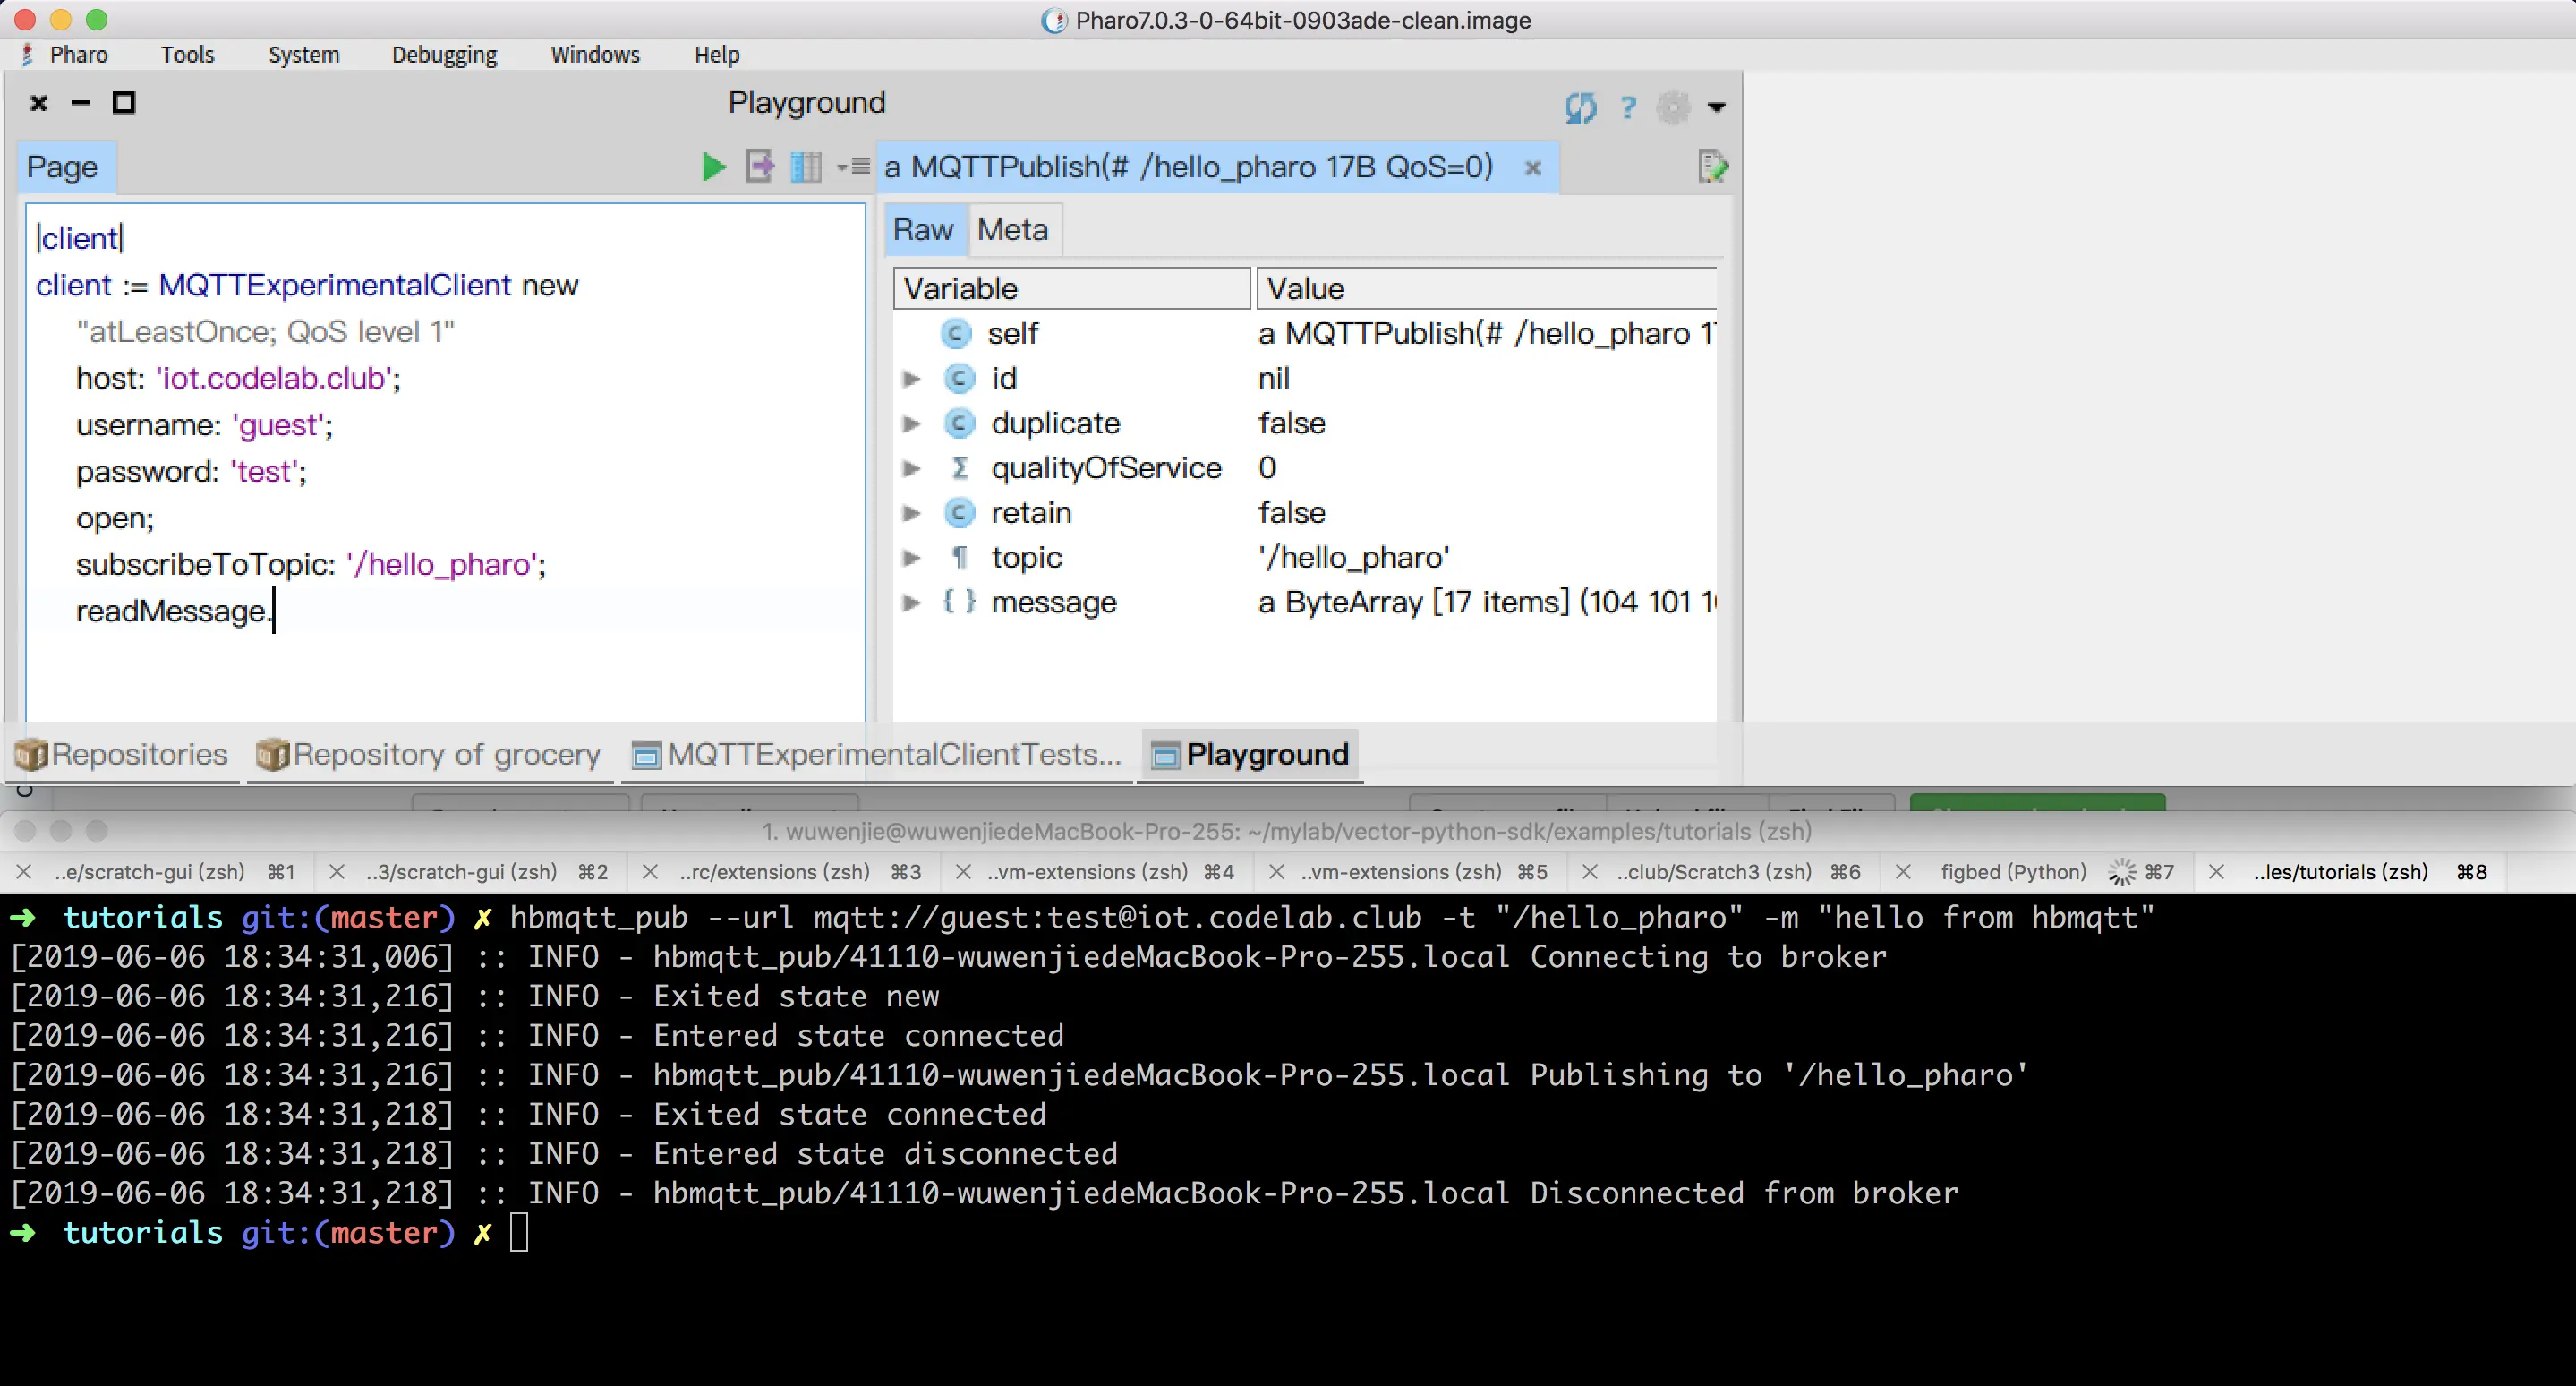Switch to the Meta tab
2576x1386 pixels.
(1012, 230)
